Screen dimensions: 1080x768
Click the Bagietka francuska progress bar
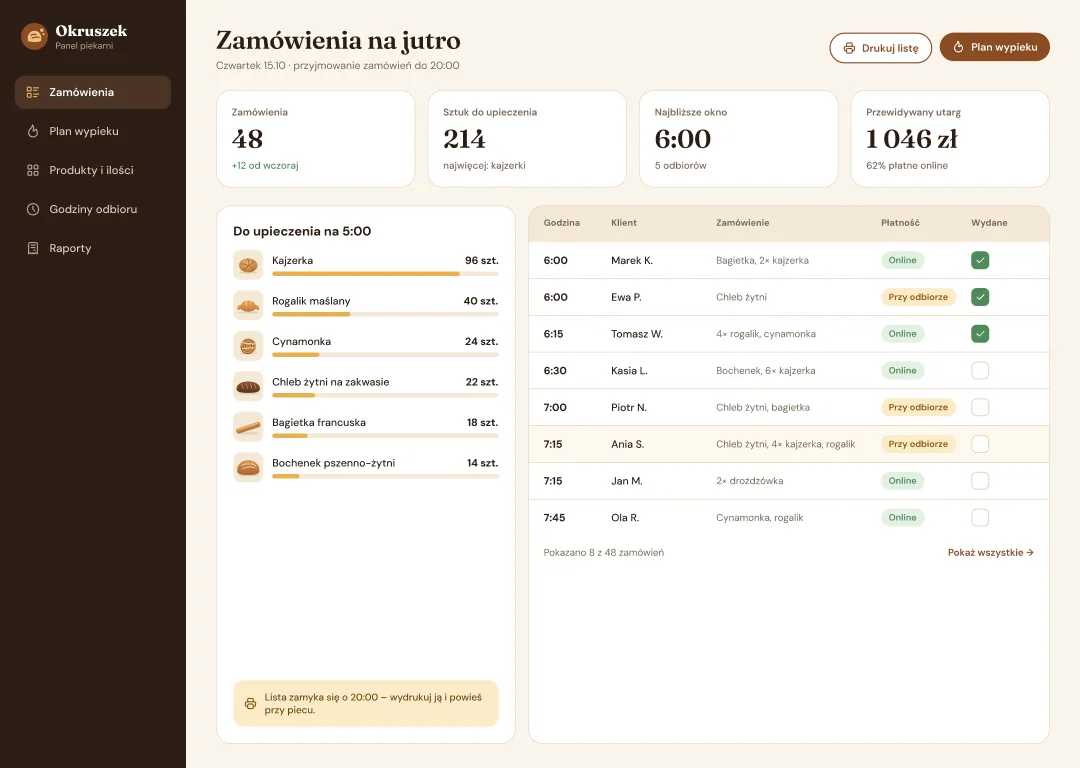click(x=385, y=436)
